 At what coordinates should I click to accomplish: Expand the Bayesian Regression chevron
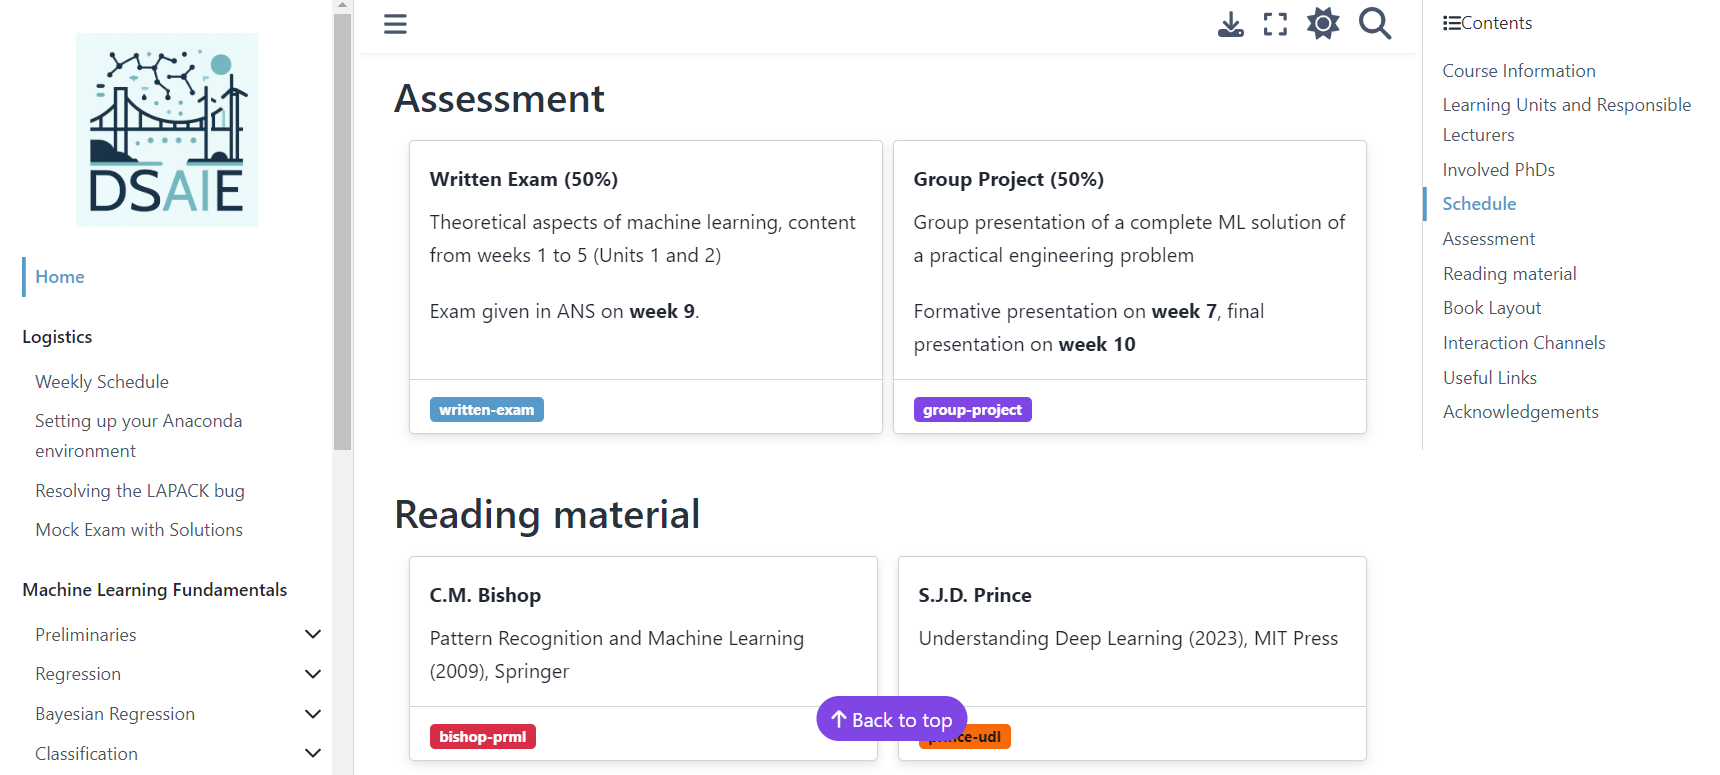pyautogui.click(x=313, y=714)
